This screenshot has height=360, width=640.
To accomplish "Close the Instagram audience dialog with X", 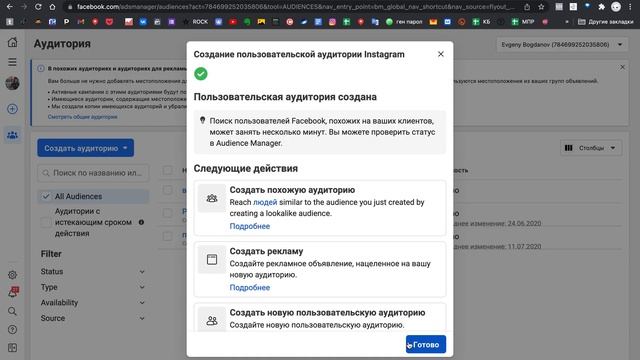I will [440, 54].
